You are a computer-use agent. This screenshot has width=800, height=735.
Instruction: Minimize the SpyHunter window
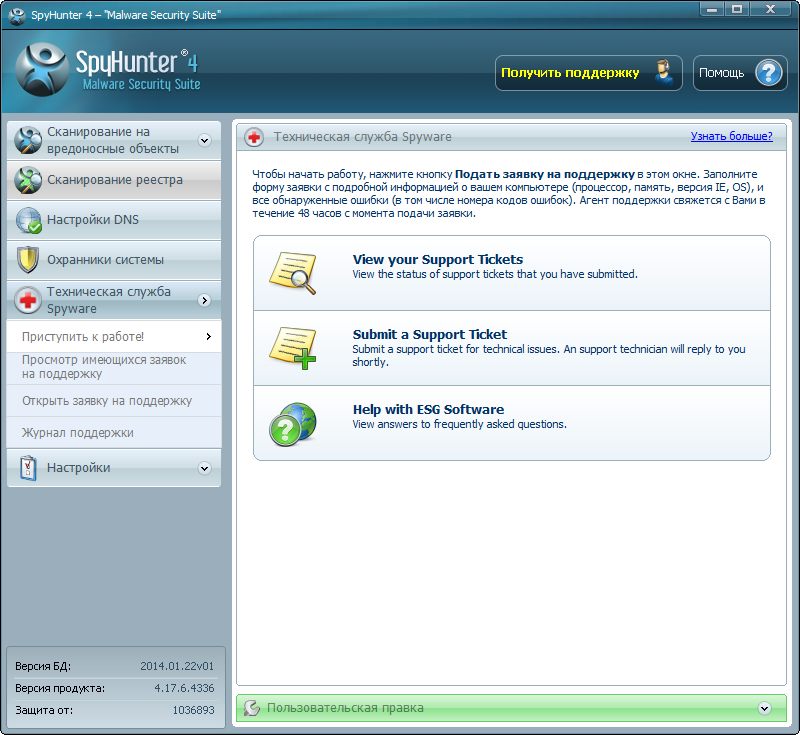tap(712, 9)
